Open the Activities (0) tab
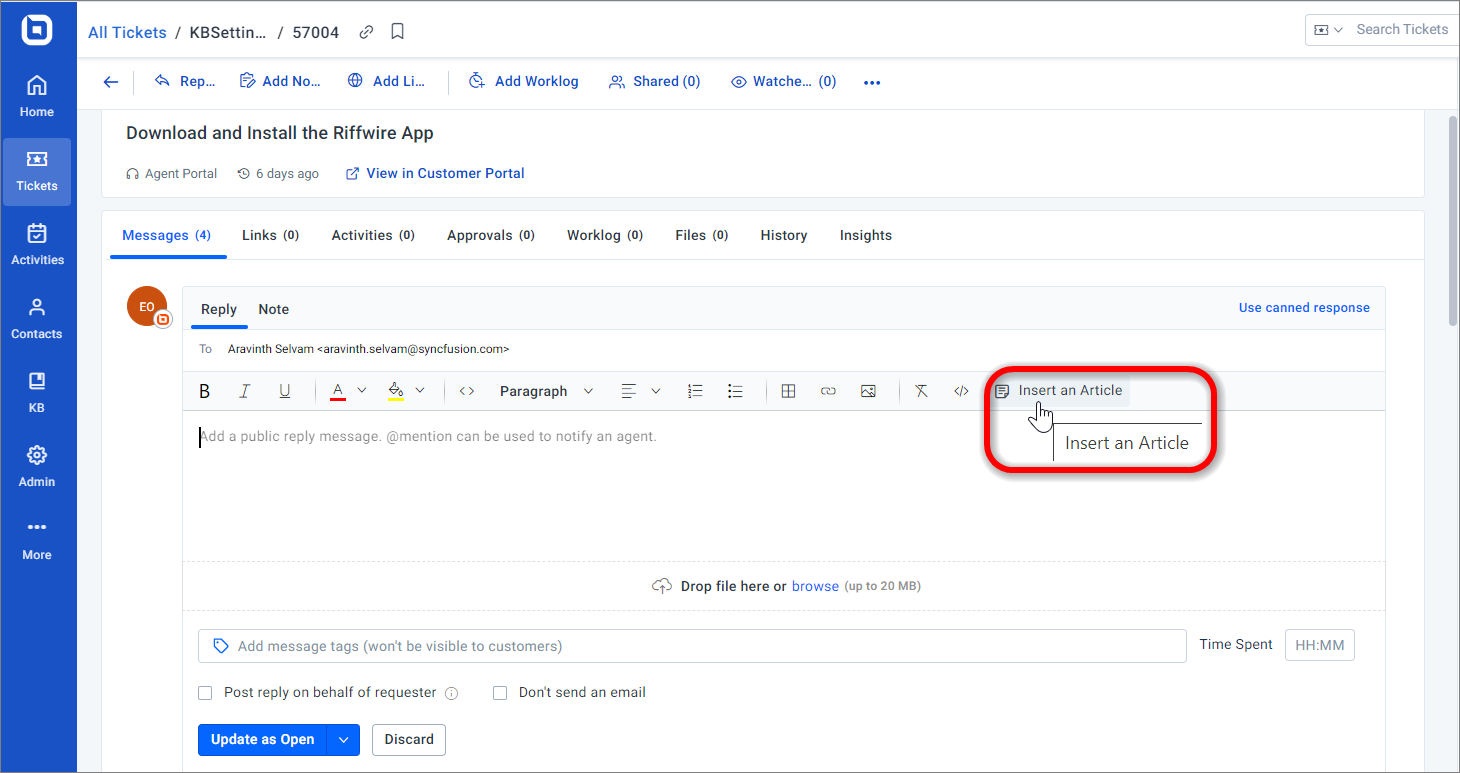Image resolution: width=1460 pixels, height=773 pixels. [373, 235]
